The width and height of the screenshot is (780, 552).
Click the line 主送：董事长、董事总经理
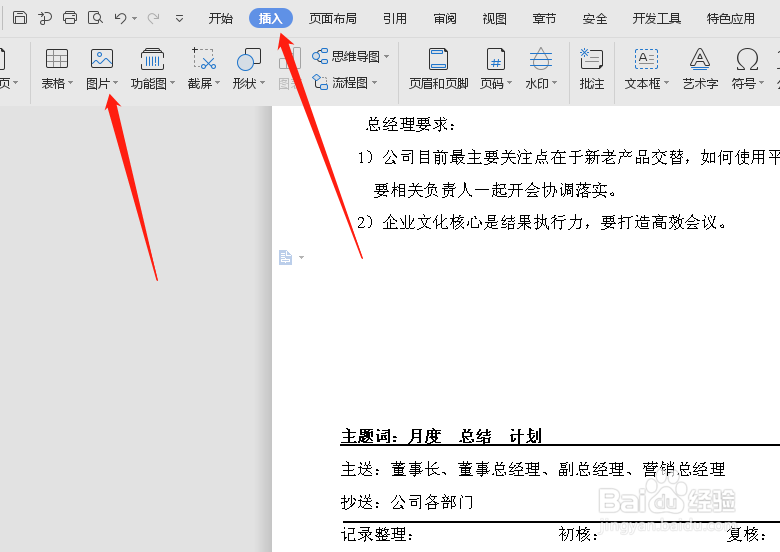533,469
